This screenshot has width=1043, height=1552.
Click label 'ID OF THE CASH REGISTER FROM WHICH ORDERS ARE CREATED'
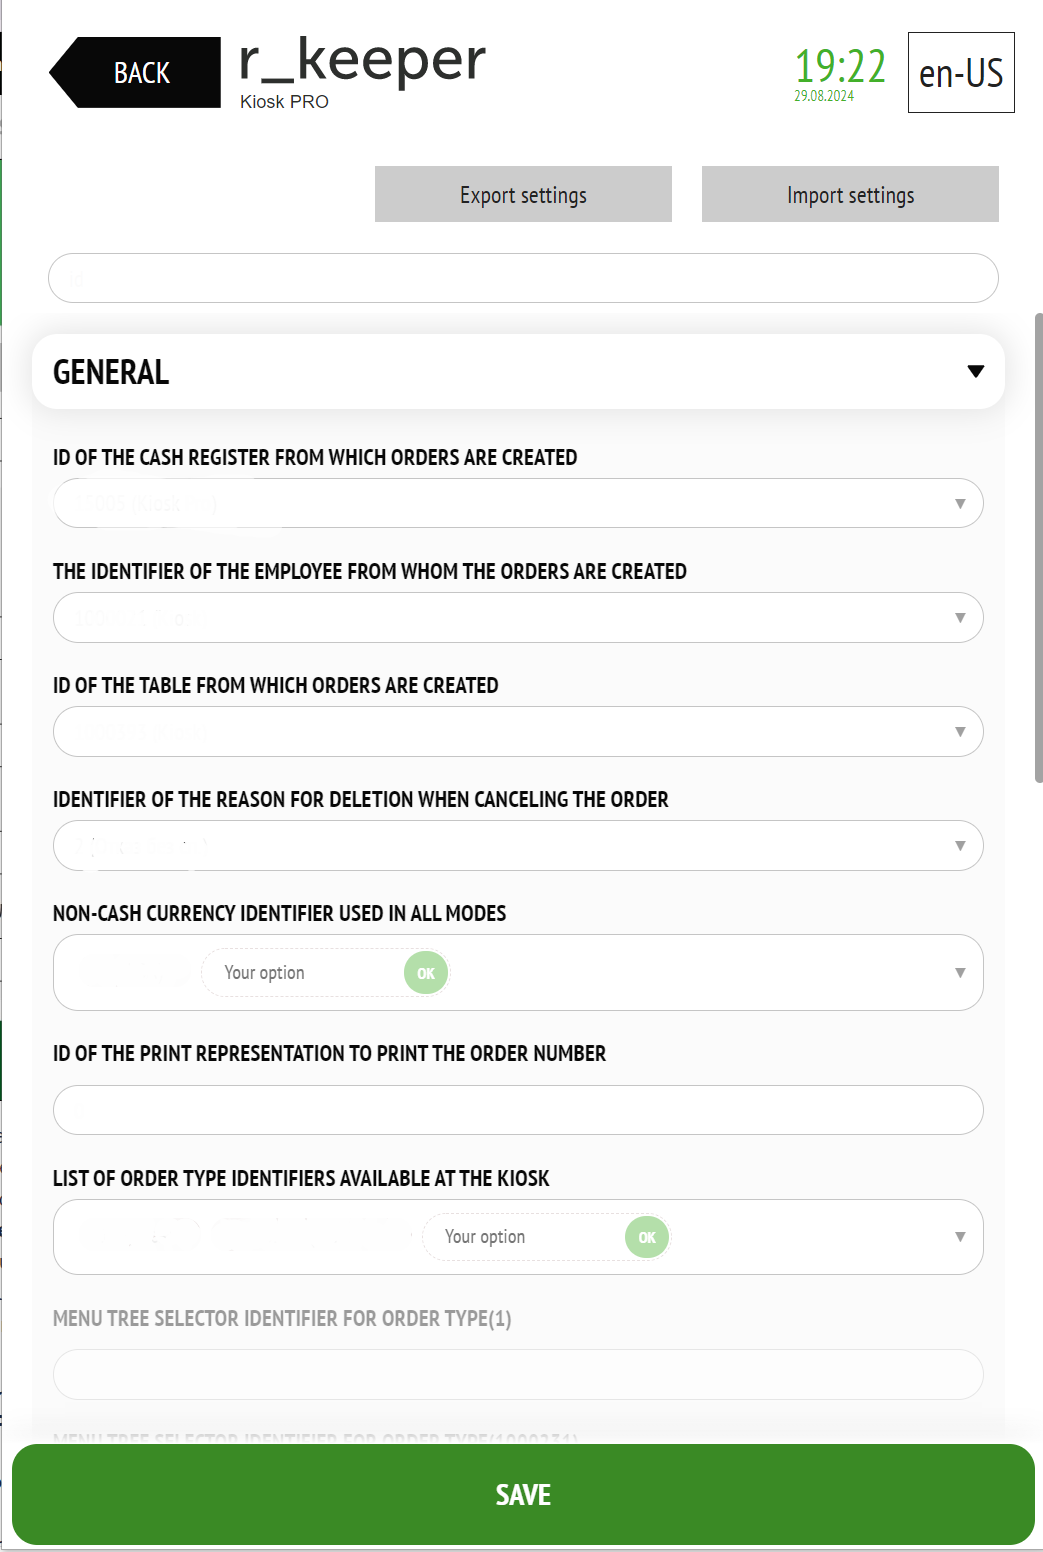tap(315, 457)
